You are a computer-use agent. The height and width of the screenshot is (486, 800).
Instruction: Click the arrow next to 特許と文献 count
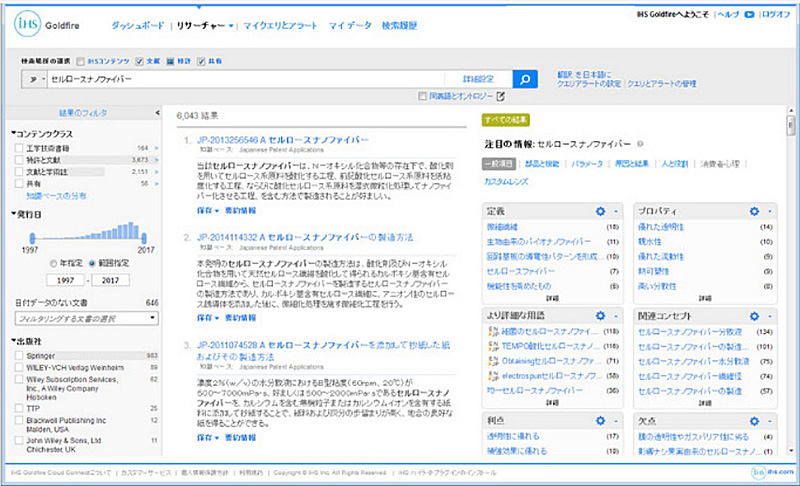tap(157, 160)
